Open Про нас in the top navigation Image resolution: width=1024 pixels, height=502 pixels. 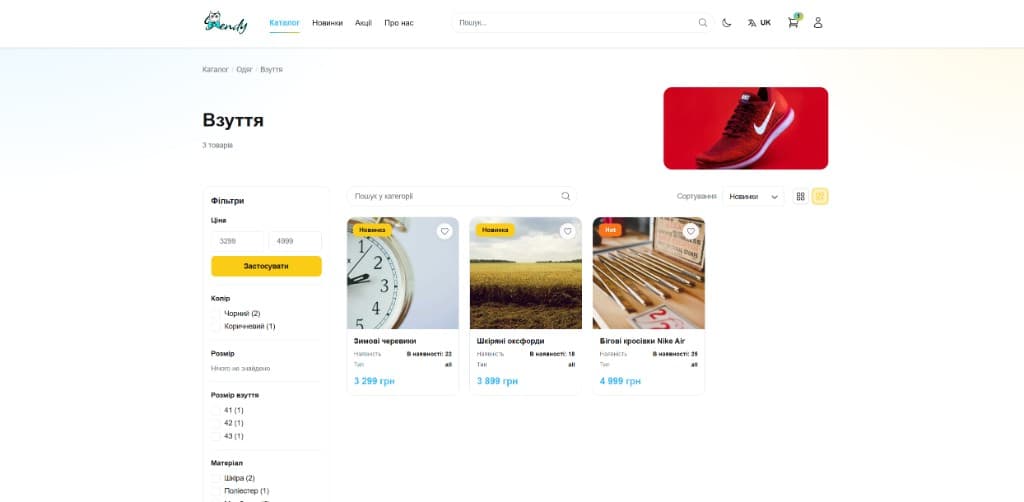(x=398, y=23)
